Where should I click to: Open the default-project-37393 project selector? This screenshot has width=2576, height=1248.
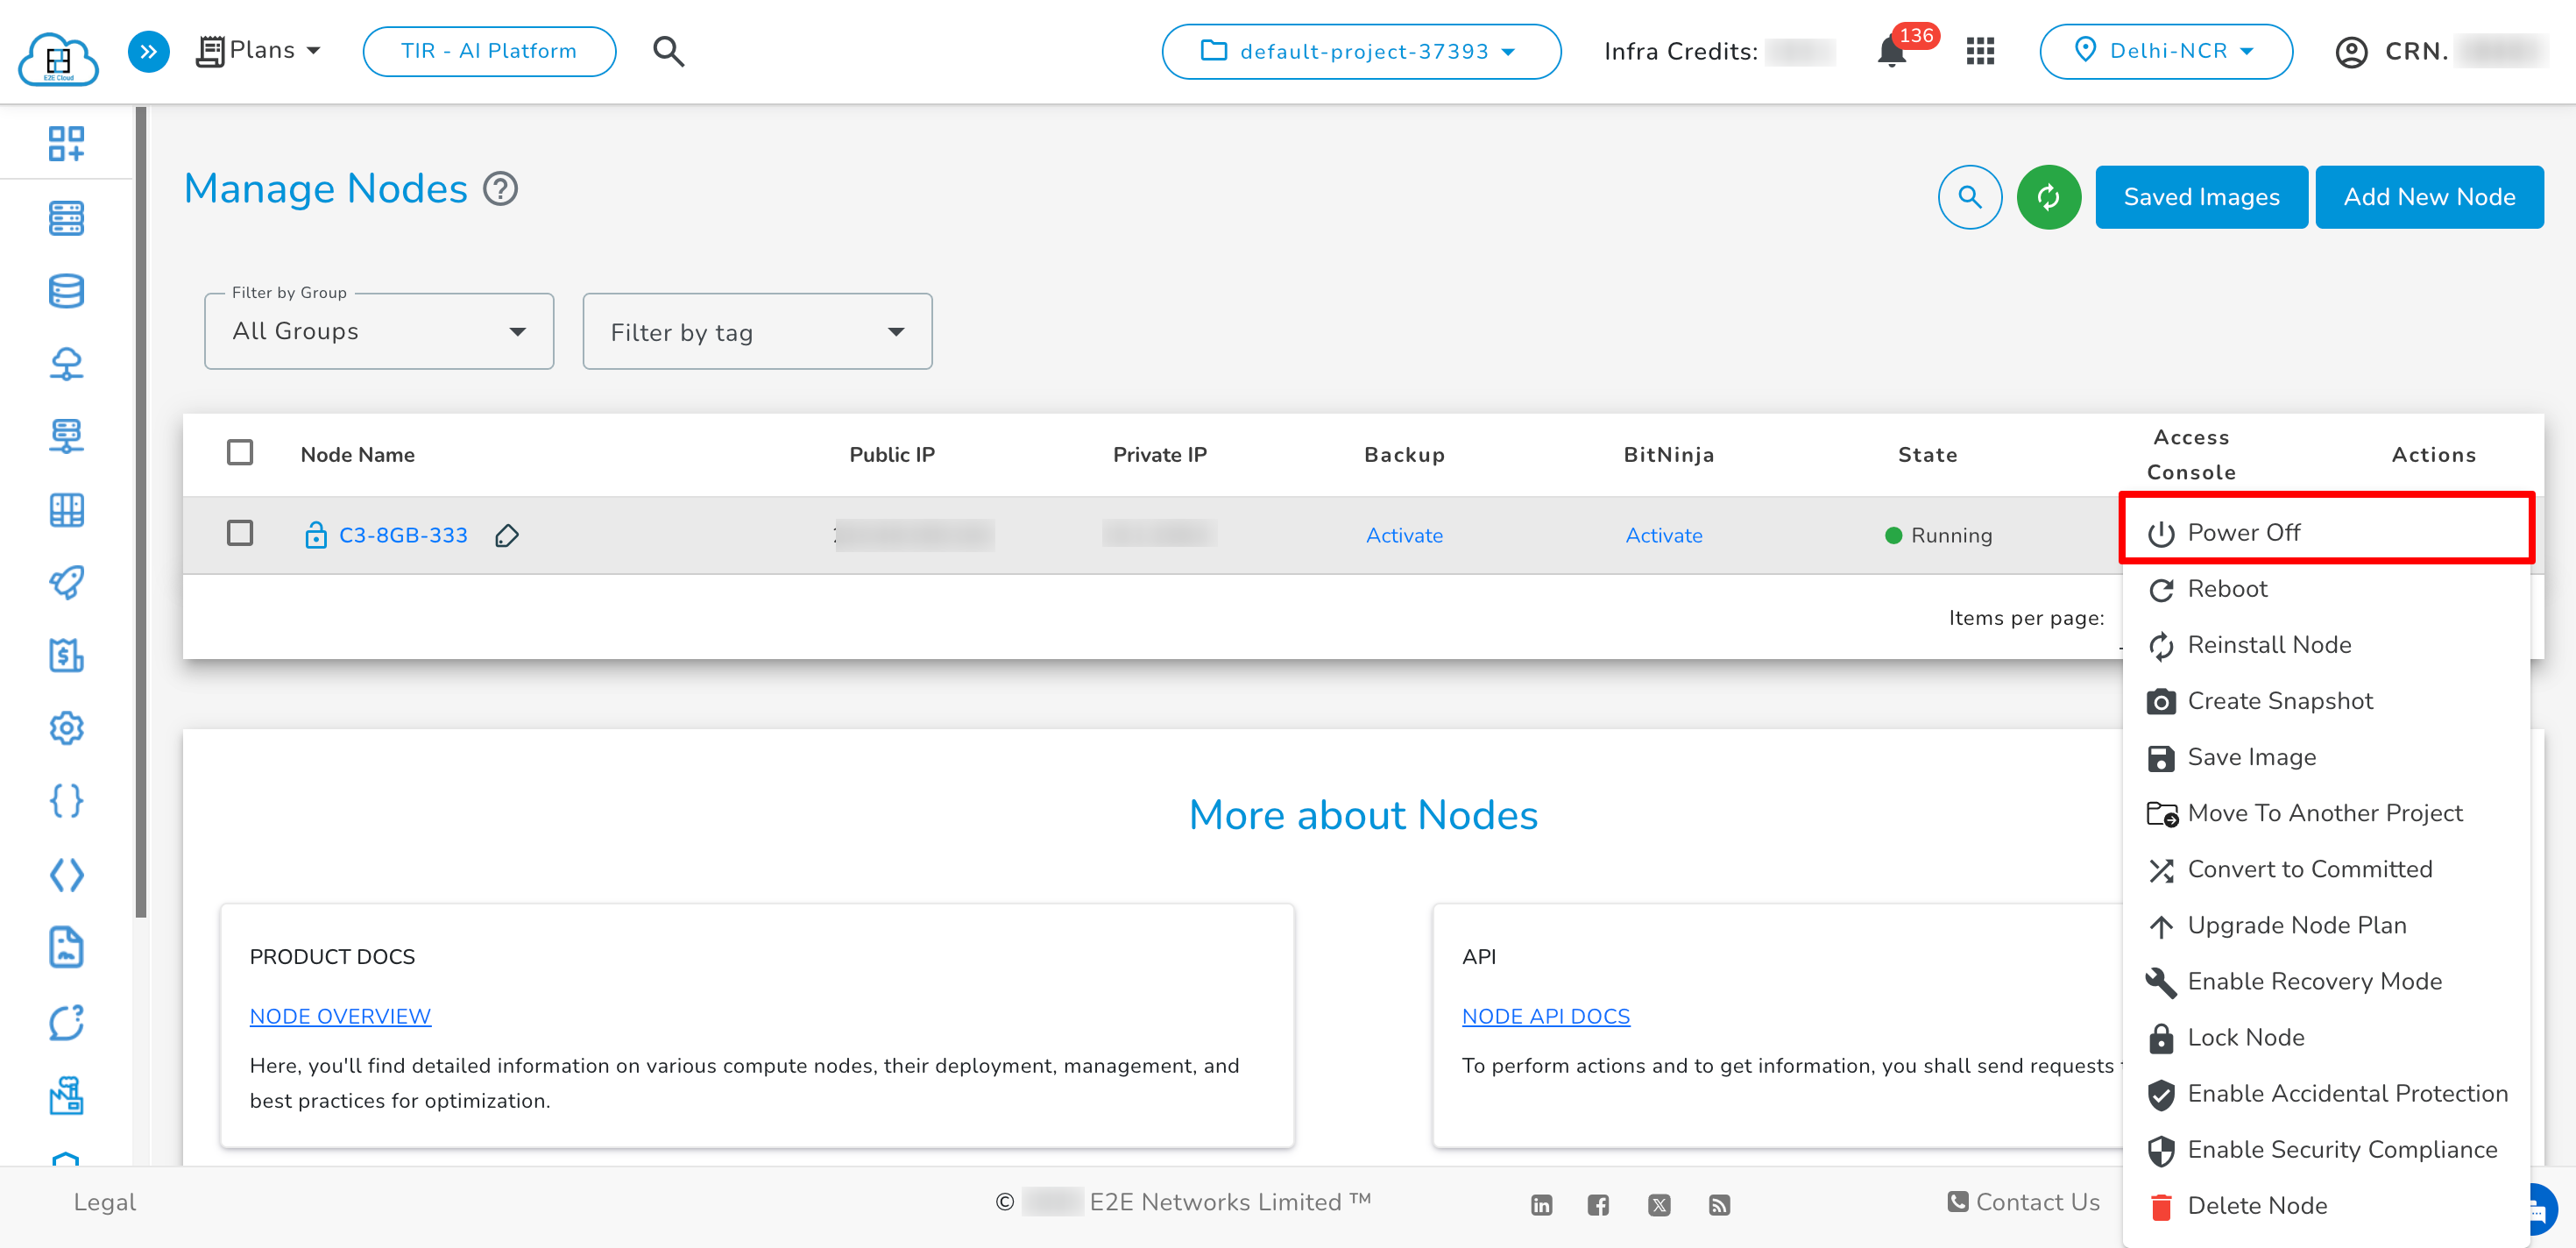1360,51
